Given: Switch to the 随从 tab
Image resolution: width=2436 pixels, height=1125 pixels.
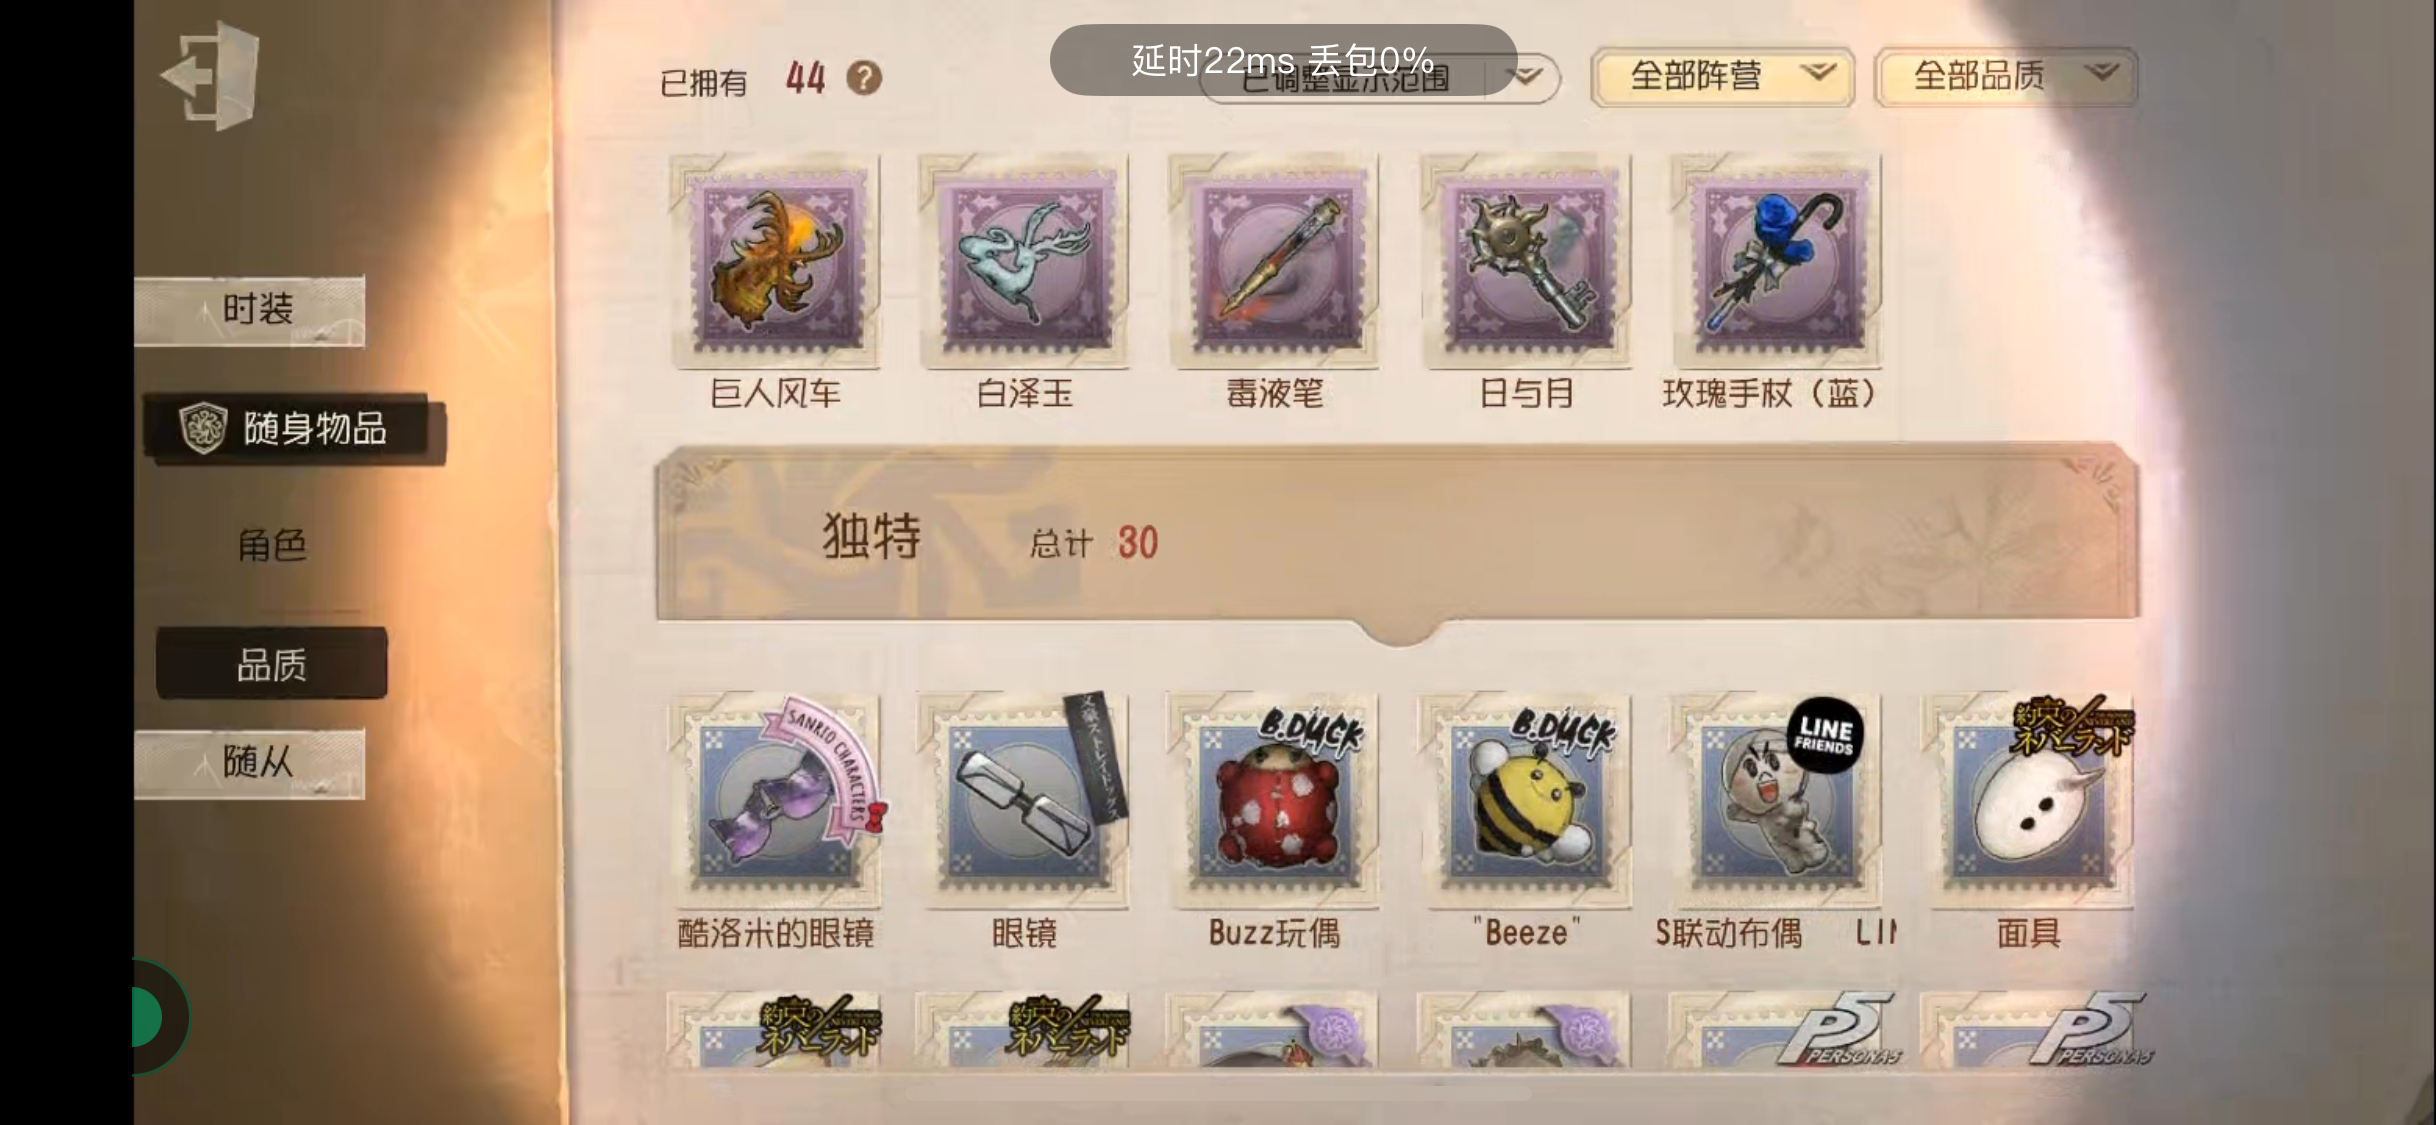Looking at the screenshot, I should coord(250,763).
